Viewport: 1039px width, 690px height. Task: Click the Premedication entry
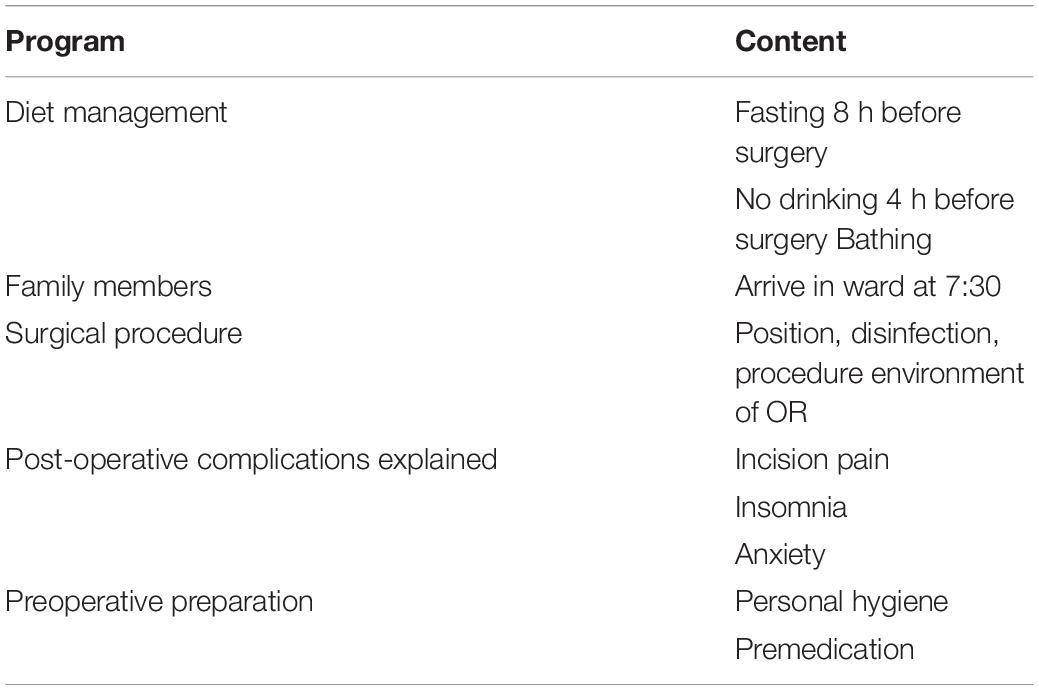[x=825, y=650]
